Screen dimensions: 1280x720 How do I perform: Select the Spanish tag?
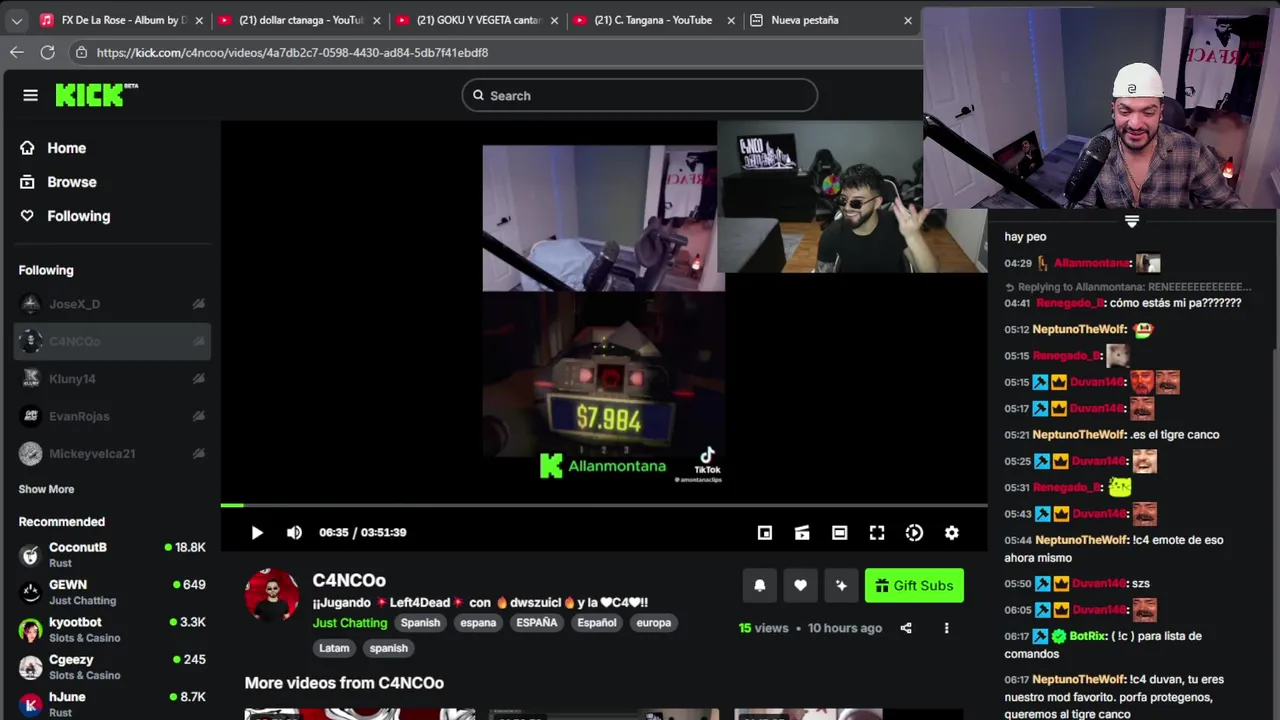[x=420, y=623]
